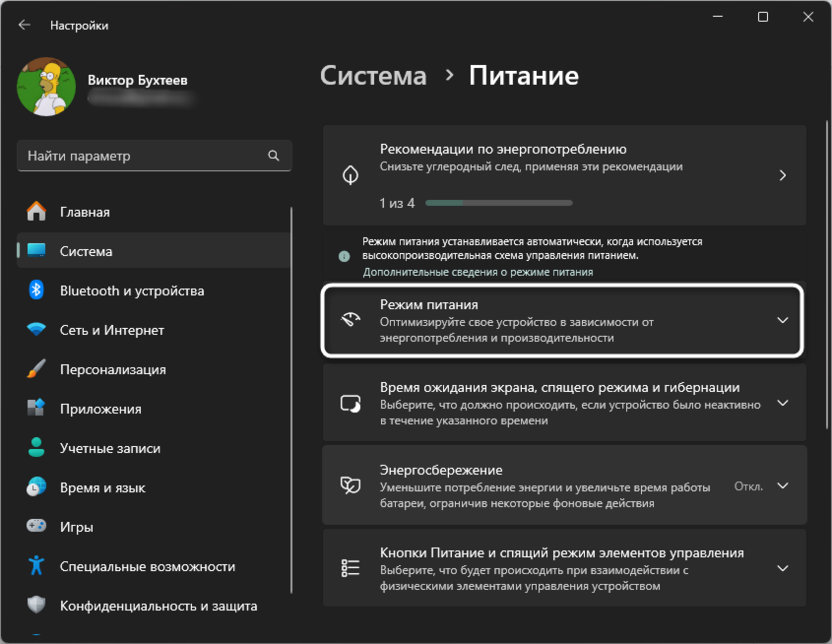Click the Откл. status of Энергосбережение

pos(748,486)
